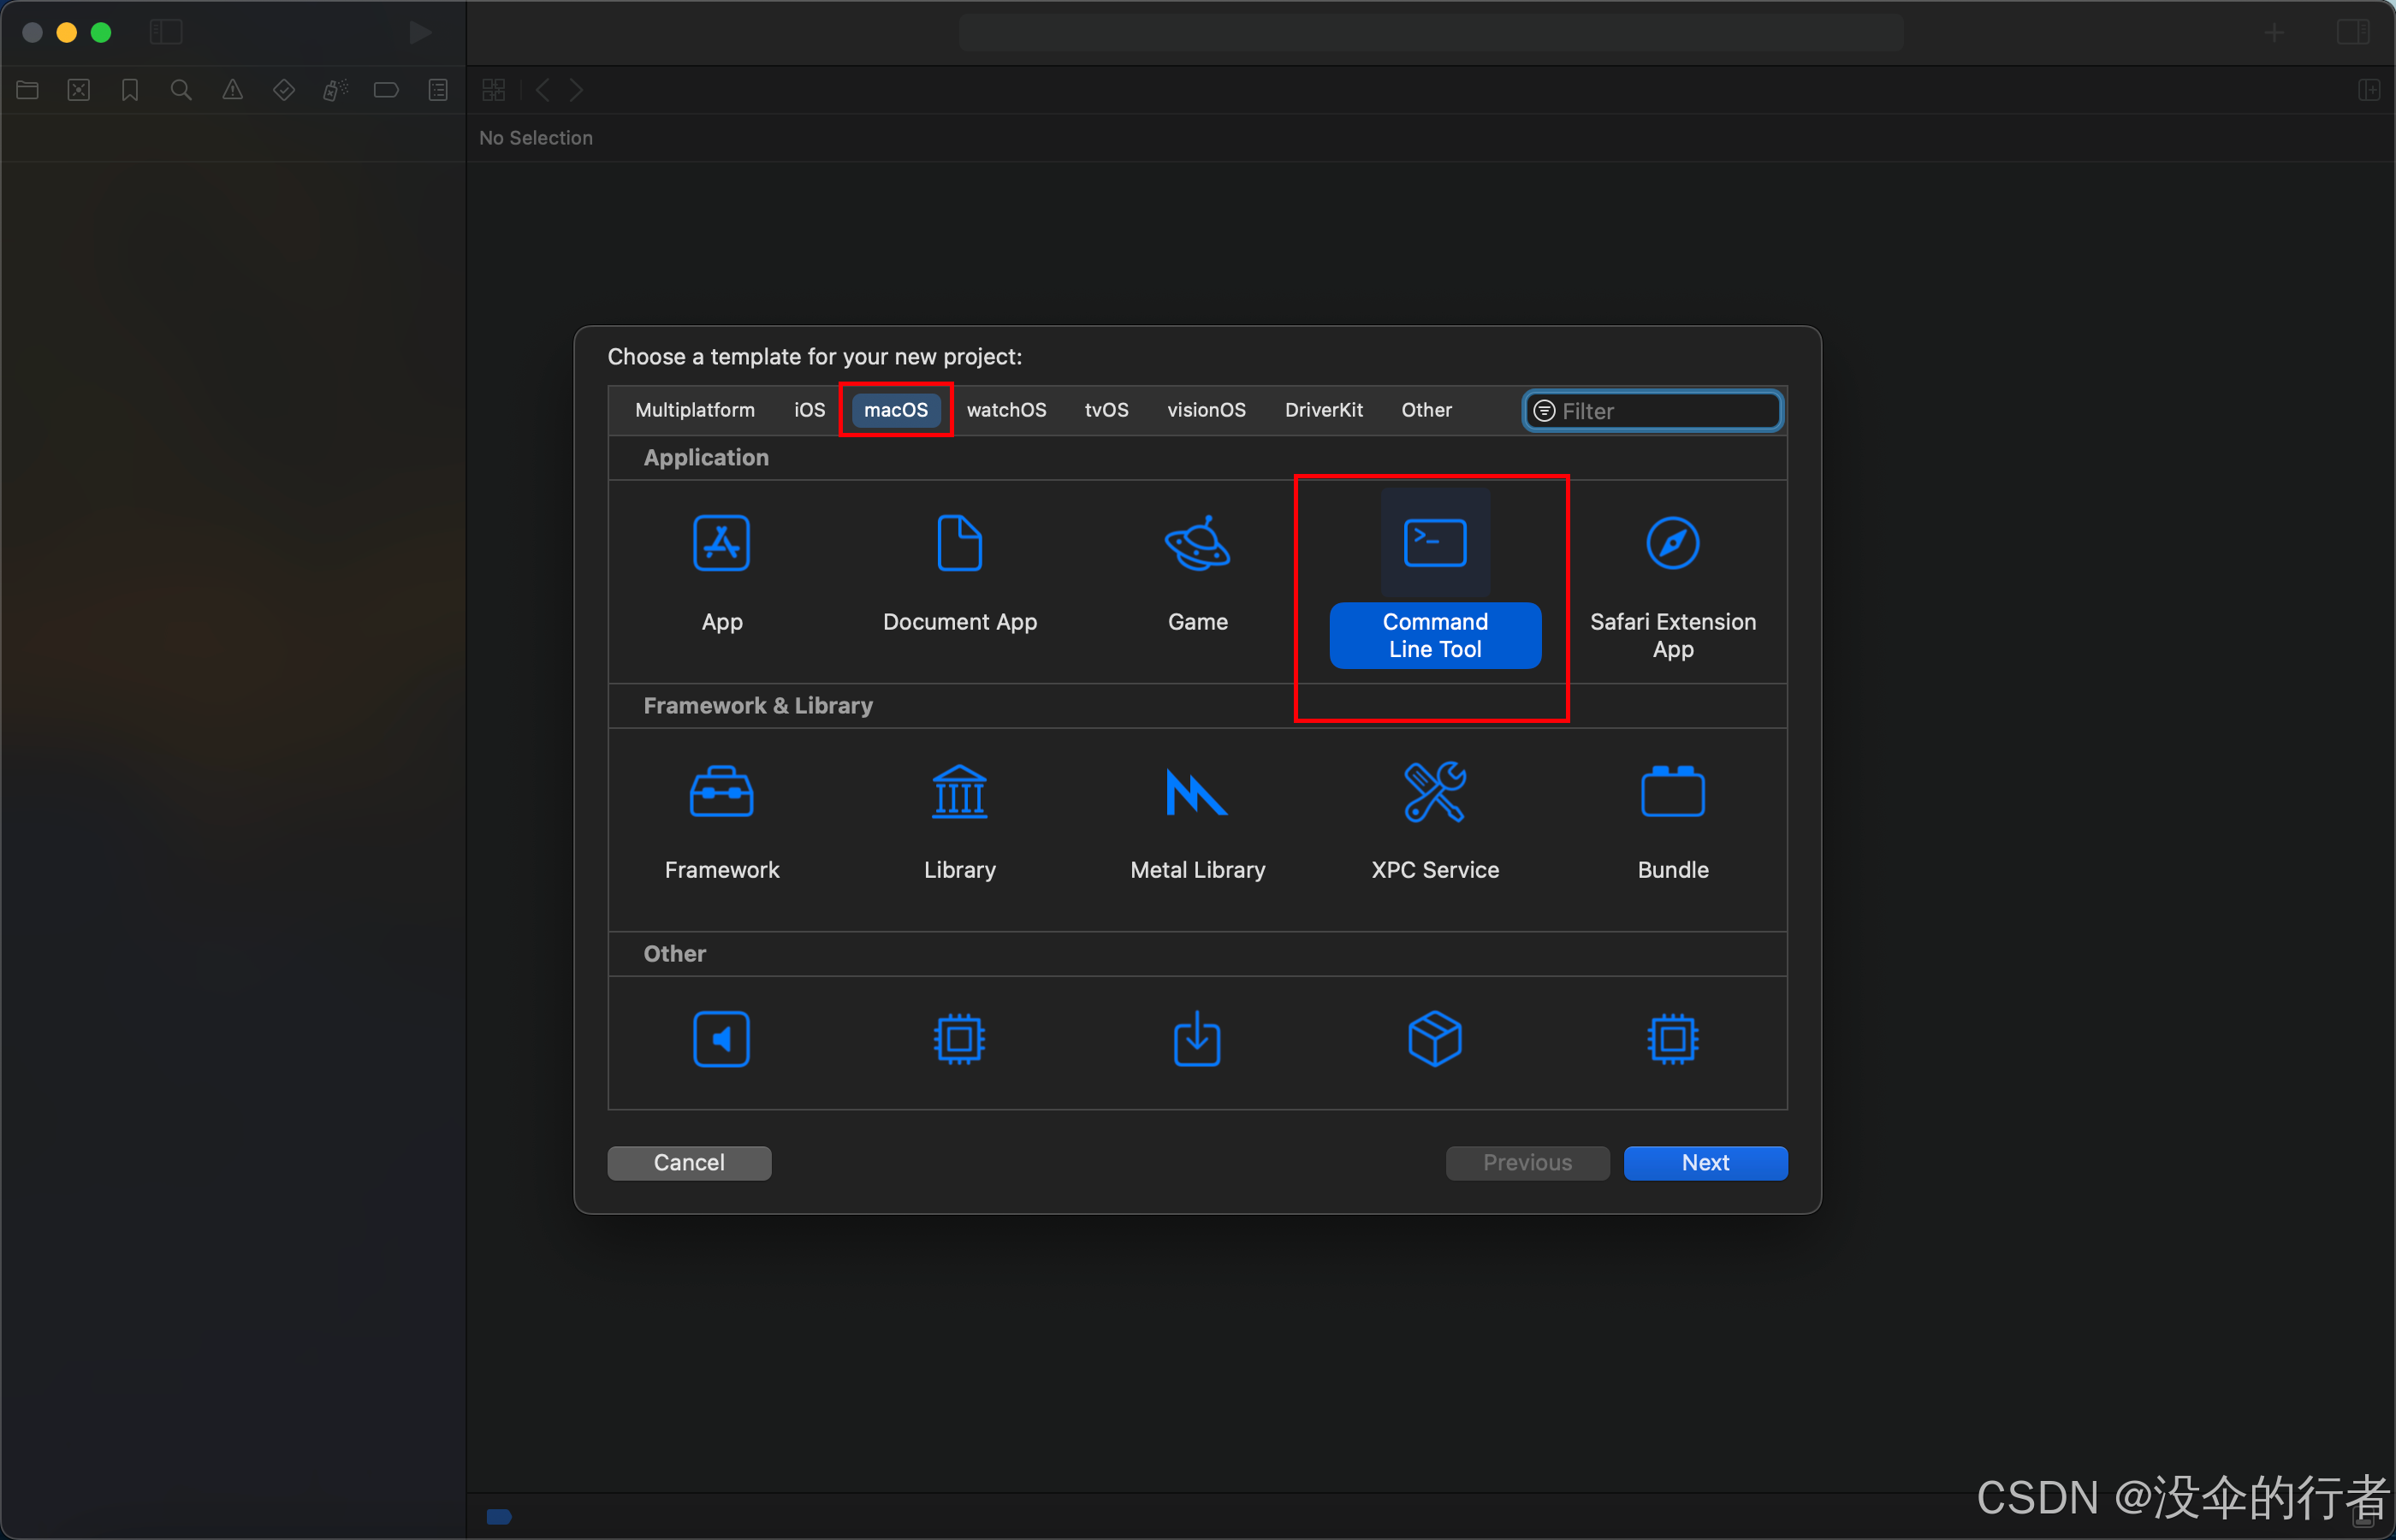Open the Debug navigator
Image resolution: width=2396 pixels, height=1540 pixels.
click(335, 90)
